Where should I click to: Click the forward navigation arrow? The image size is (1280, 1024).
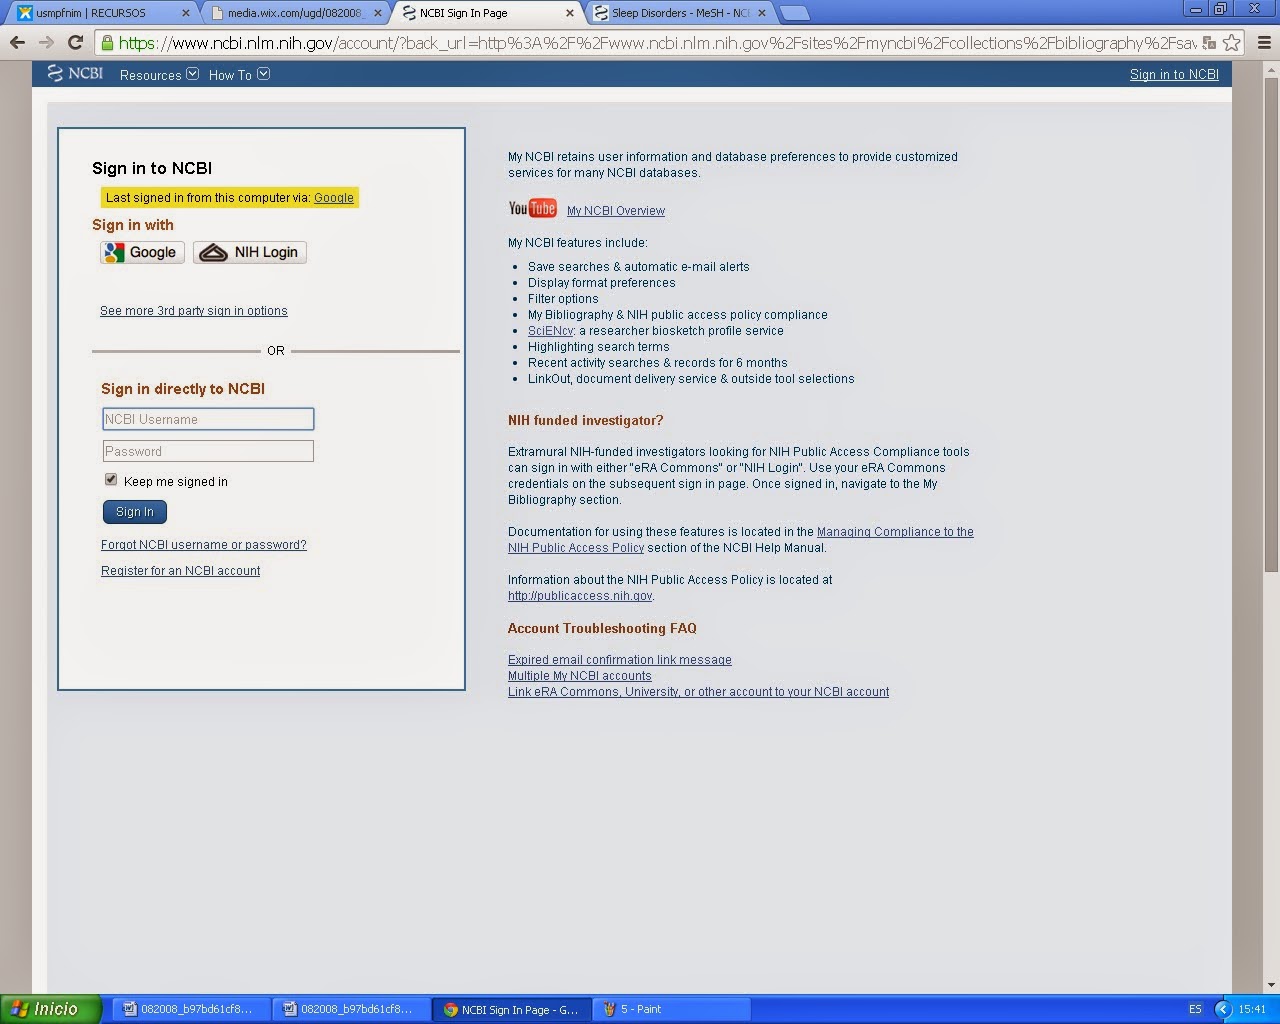click(x=45, y=44)
